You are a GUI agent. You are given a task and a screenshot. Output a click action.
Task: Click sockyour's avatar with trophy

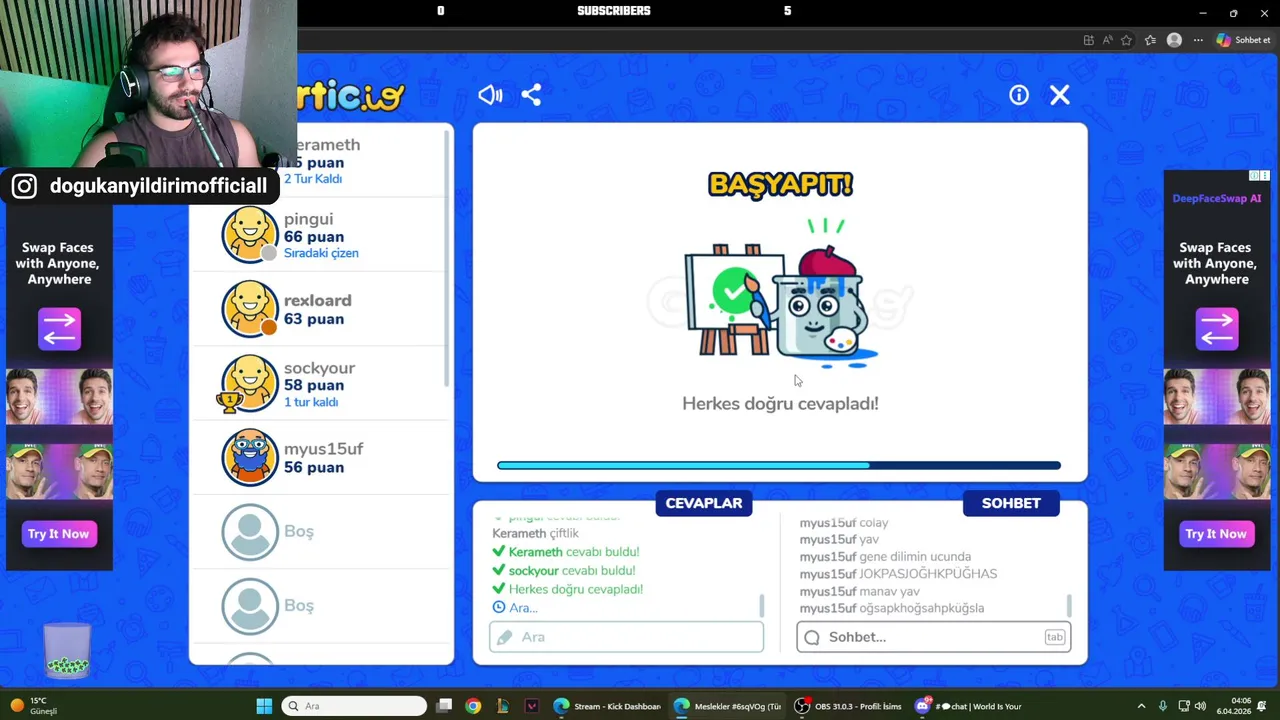click(x=249, y=383)
